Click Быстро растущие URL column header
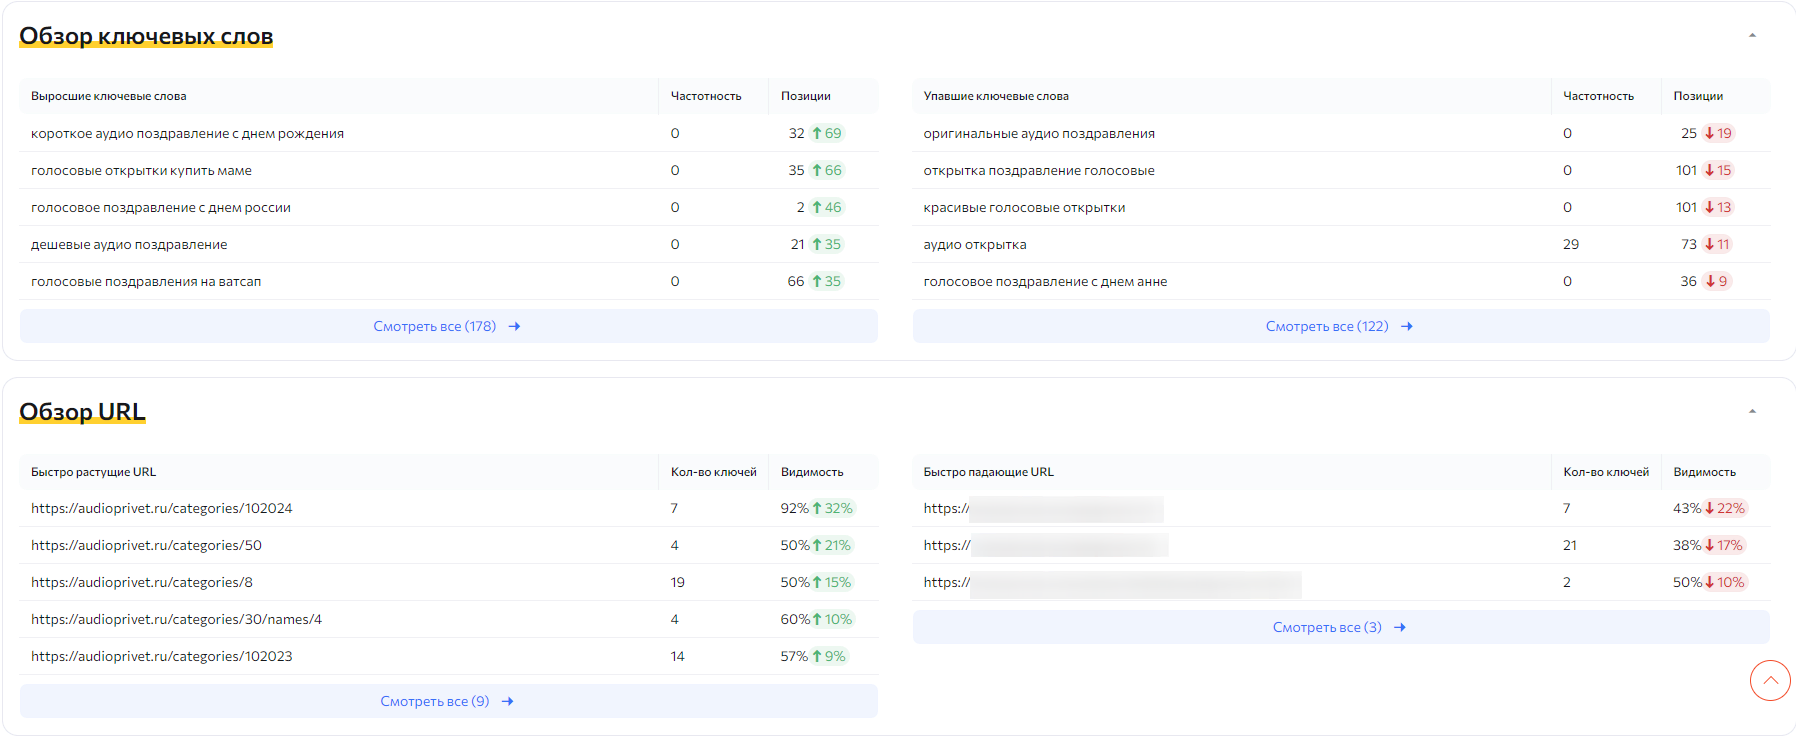Viewport: 1796px width, 744px height. 93,472
